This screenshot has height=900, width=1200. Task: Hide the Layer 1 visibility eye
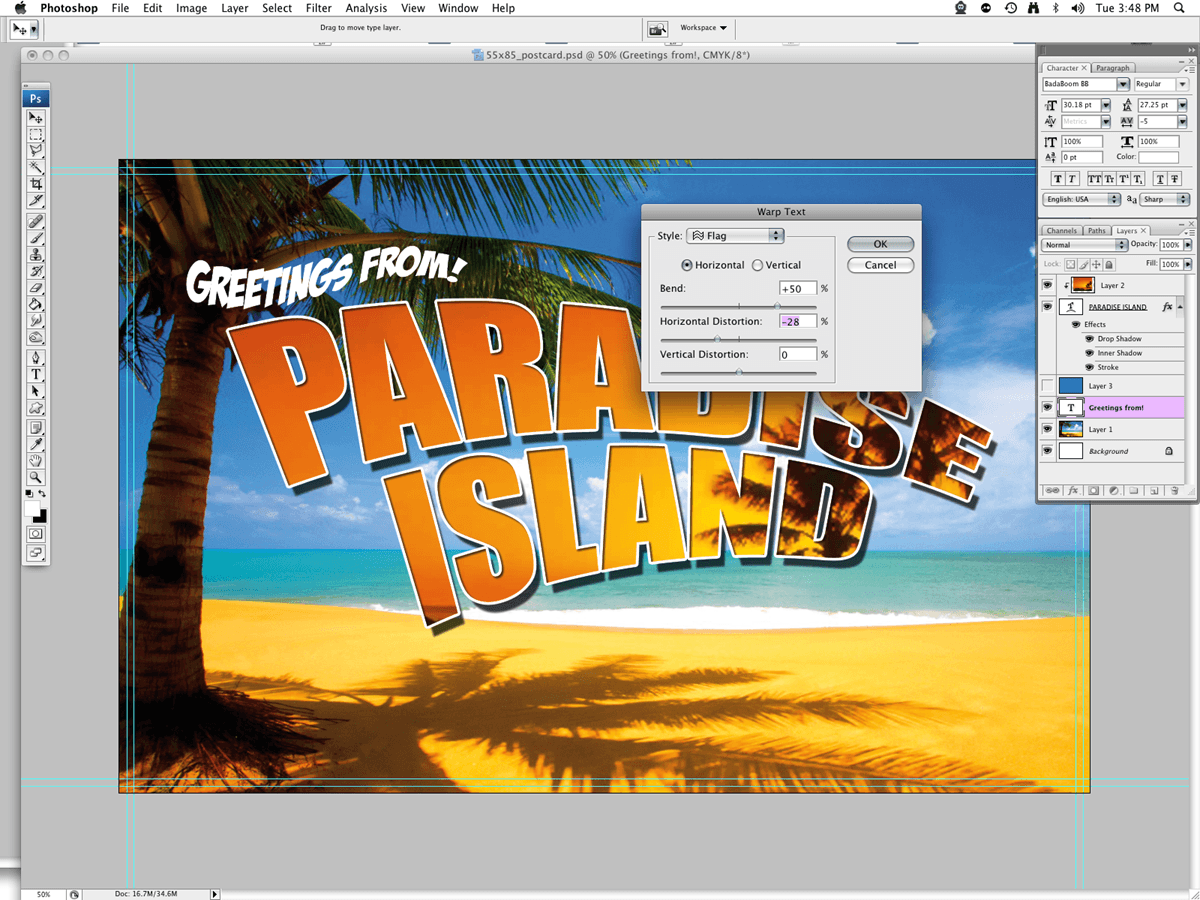pyautogui.click(x=1047, y=429)
